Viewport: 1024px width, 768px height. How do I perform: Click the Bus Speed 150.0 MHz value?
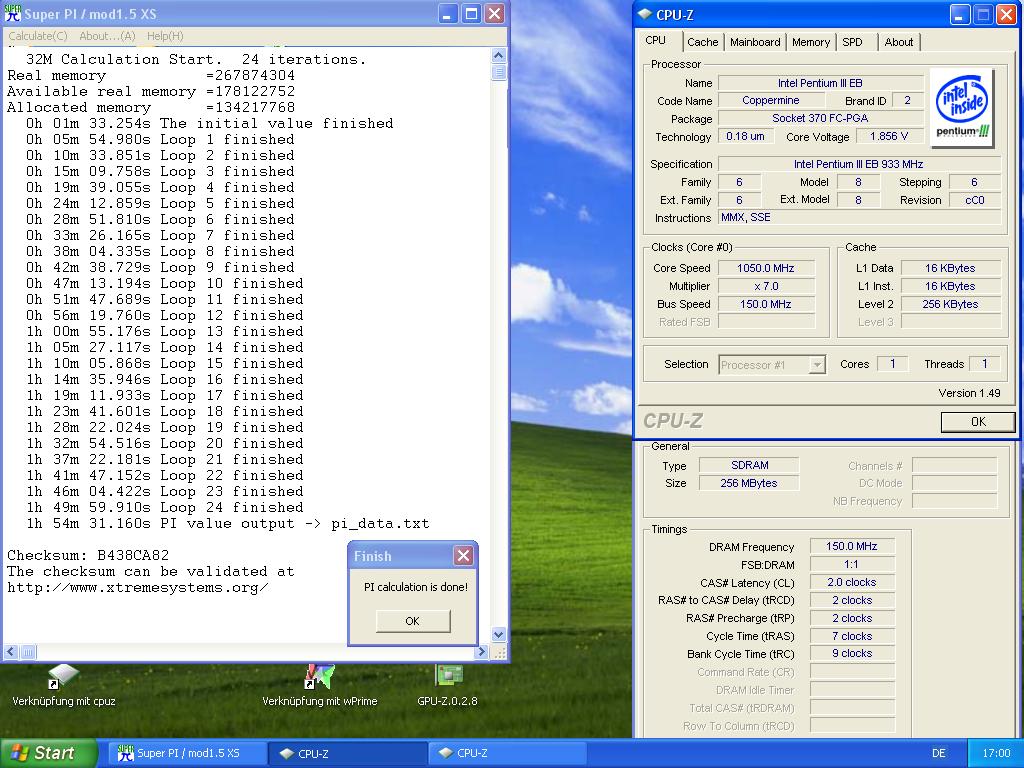pos(765,304)
